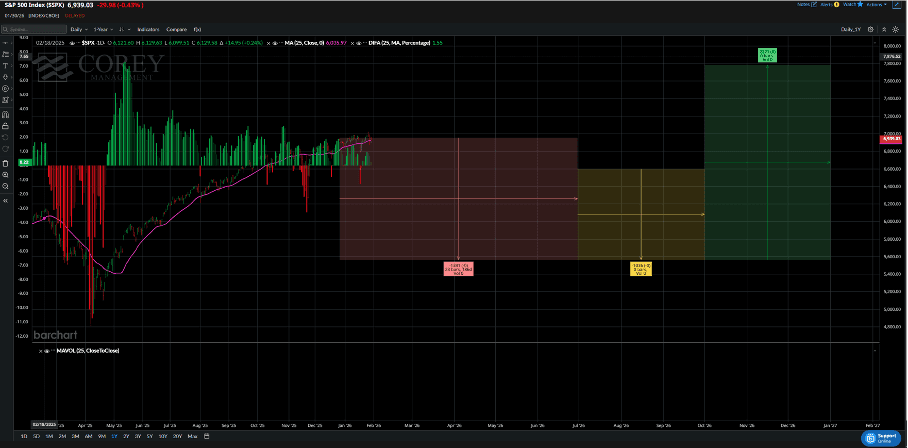Click the zoom out magnifier icon
This screenshot has width=908, height=448.
(x=5, y=186)
